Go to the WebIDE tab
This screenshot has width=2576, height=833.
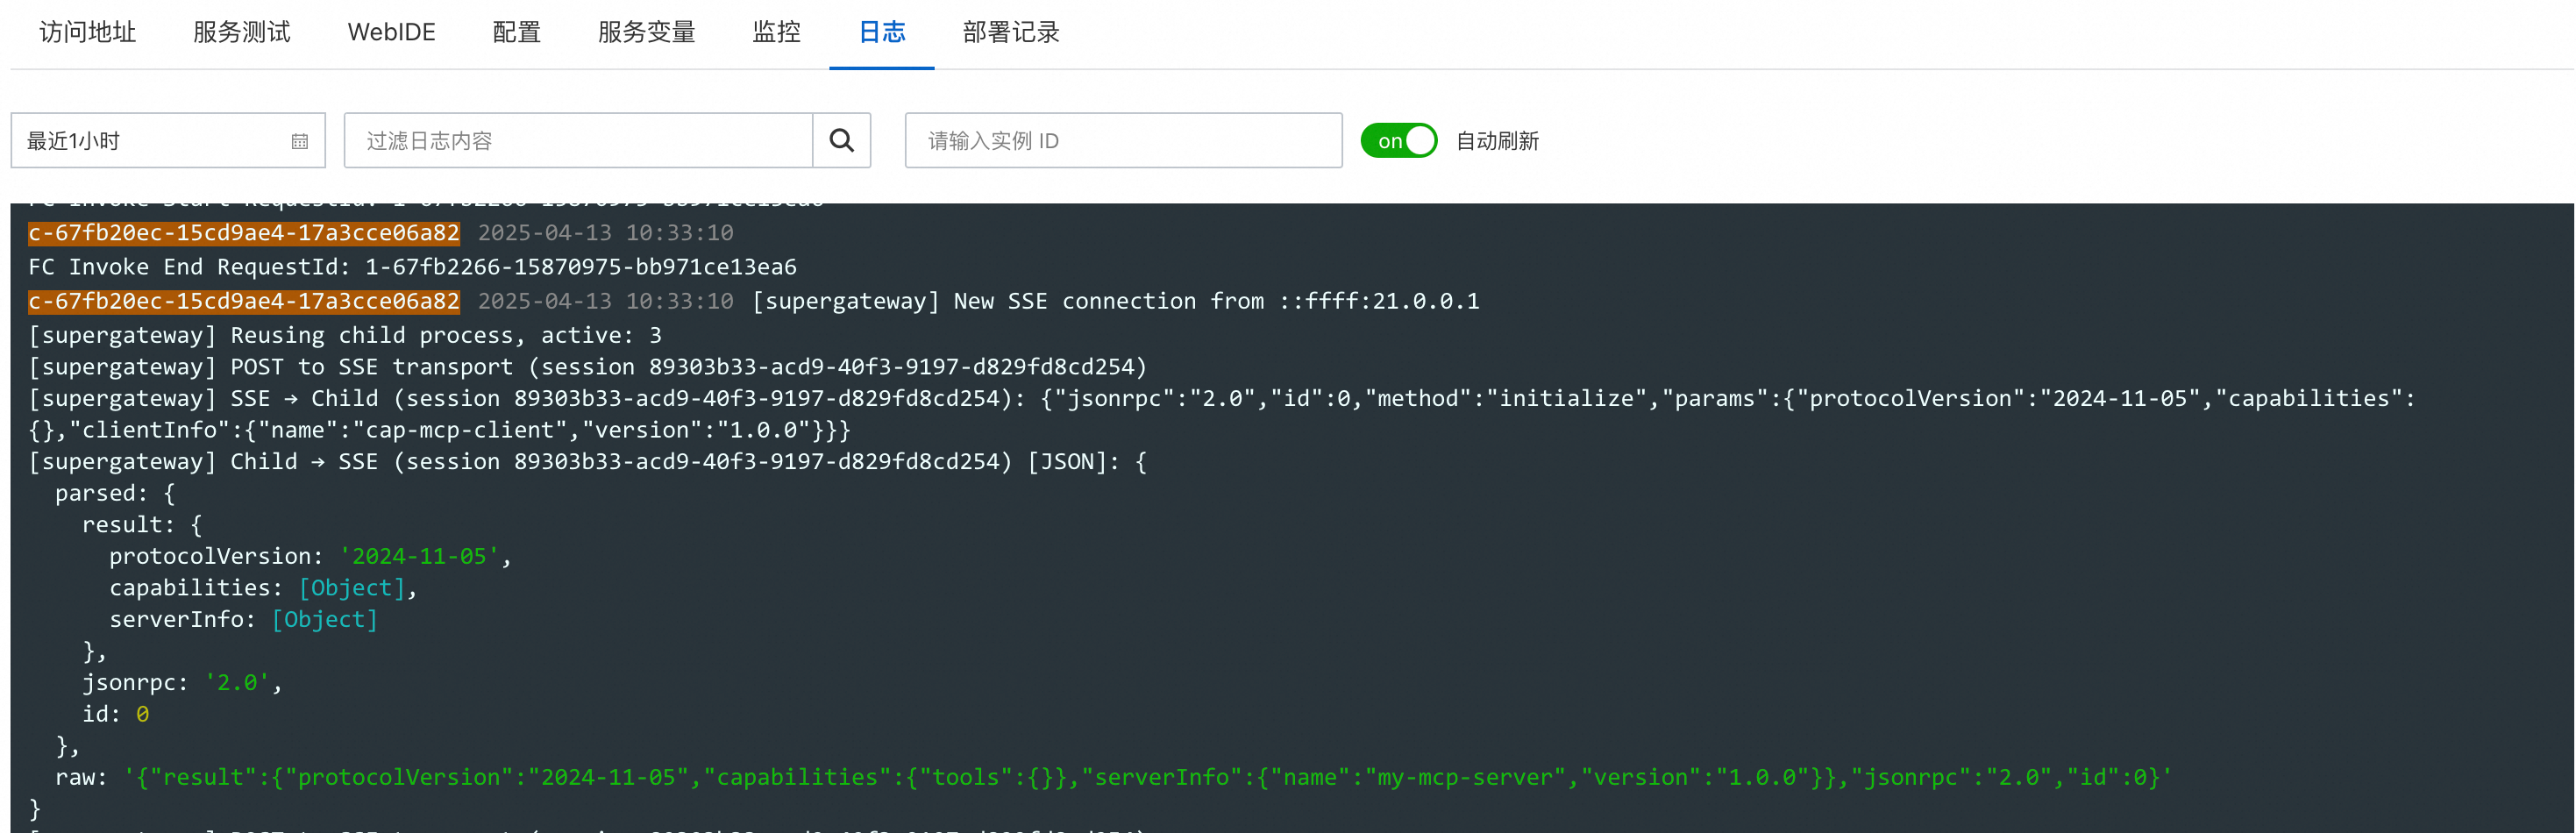tap(391, 33)
